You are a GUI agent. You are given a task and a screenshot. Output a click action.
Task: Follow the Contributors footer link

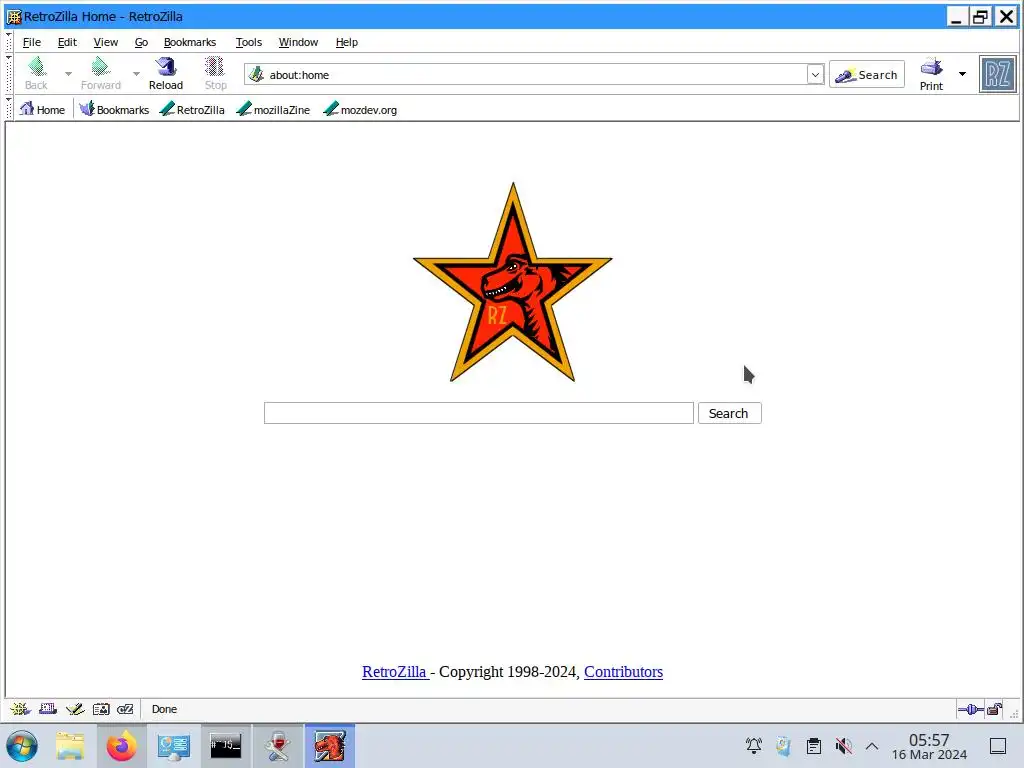coord(623,671)
